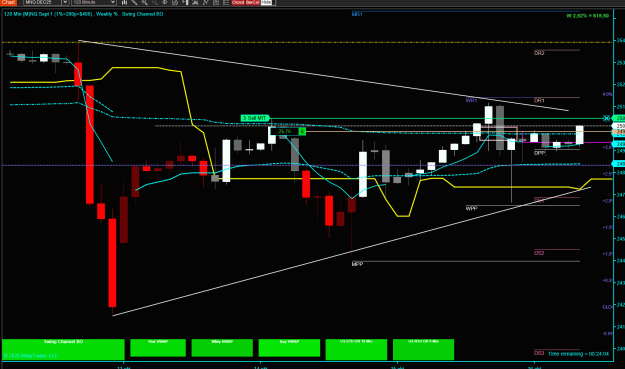This screenshot has width=625, height=369.
Task: Click the red Closed toolbar button
Action: point(238,2)
